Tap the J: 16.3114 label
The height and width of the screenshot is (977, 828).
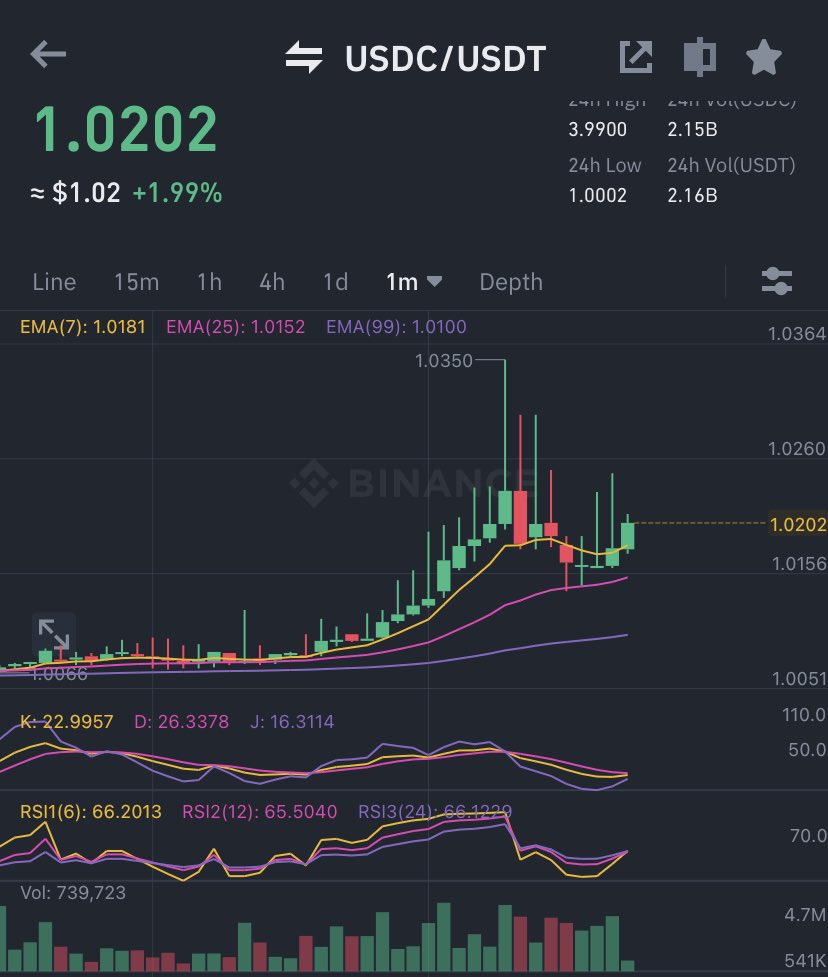click(x=292, y=722)
